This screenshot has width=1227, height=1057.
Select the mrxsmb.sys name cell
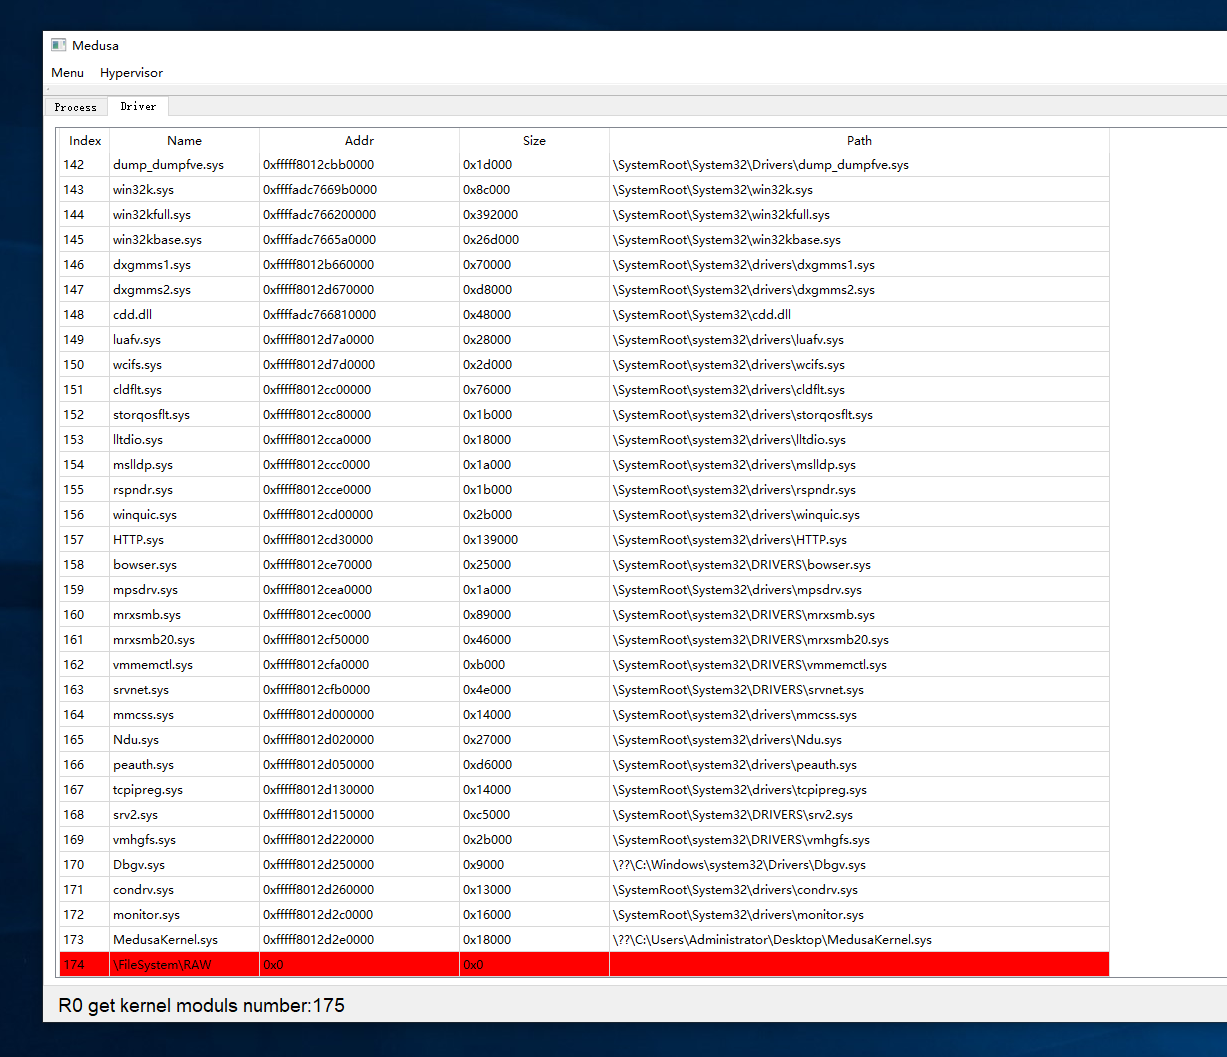(x=185, y=615)
